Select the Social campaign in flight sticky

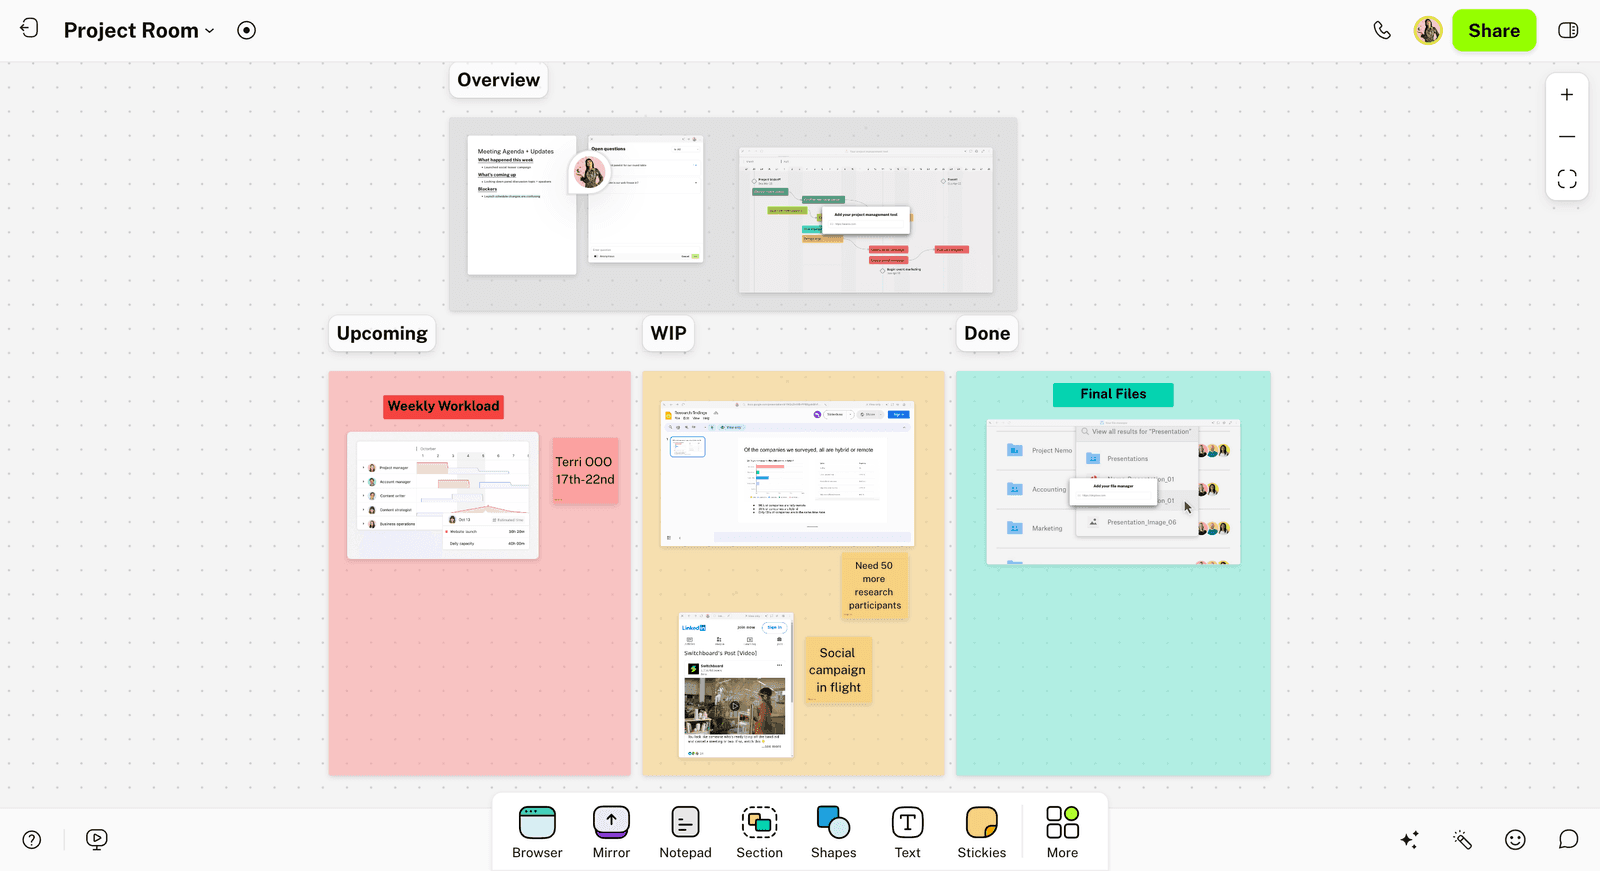[x=838, y=670]
